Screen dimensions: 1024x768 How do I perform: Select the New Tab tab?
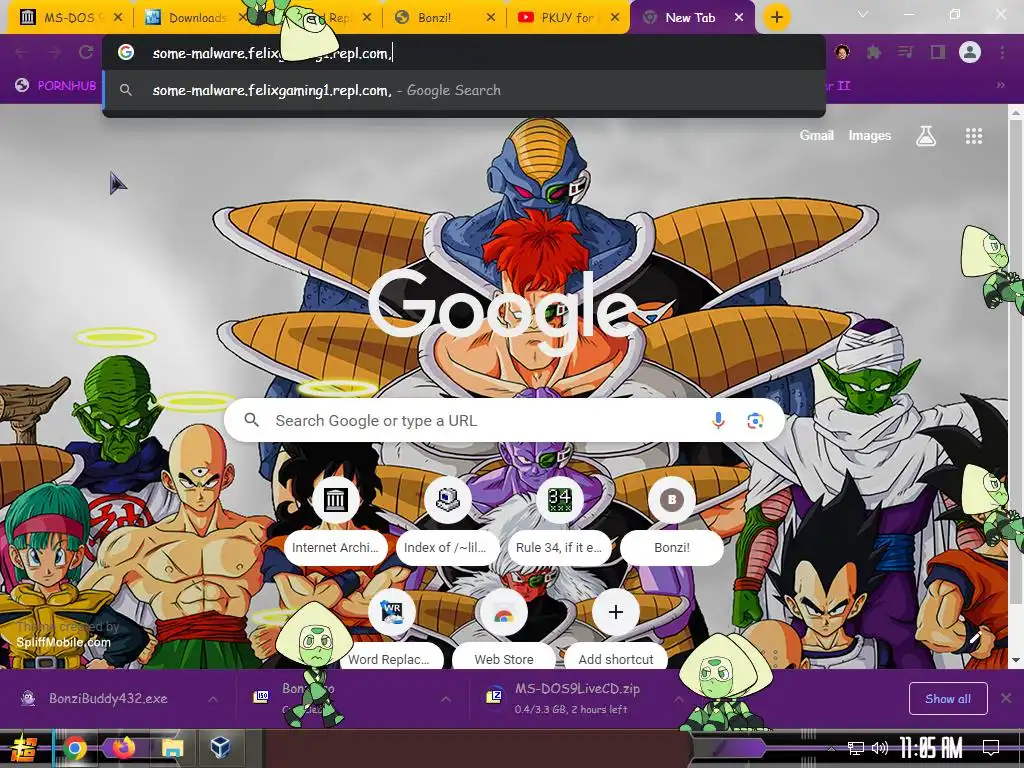690,18
